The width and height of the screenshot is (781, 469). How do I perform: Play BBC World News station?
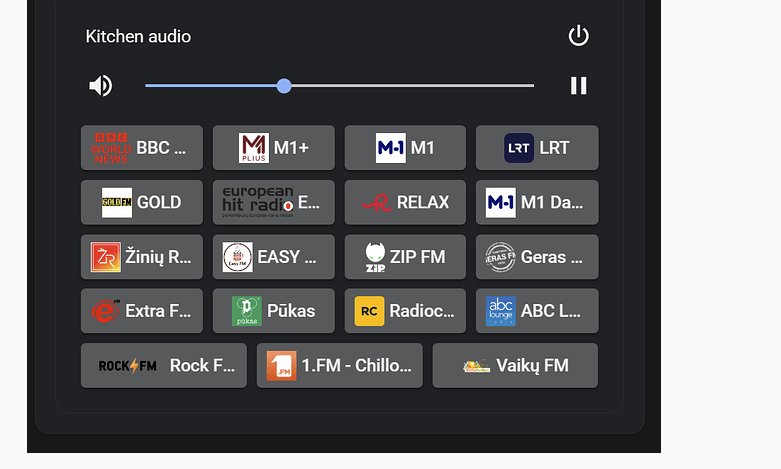142,148
